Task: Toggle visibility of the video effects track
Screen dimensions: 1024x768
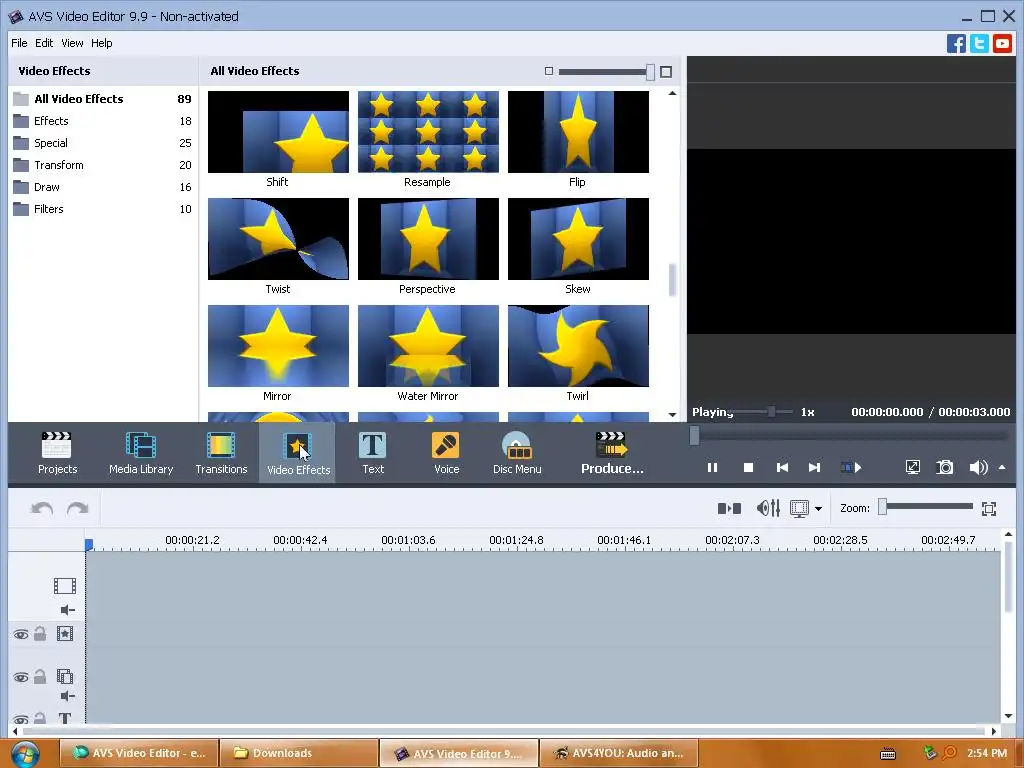Action: click(21, 634)
